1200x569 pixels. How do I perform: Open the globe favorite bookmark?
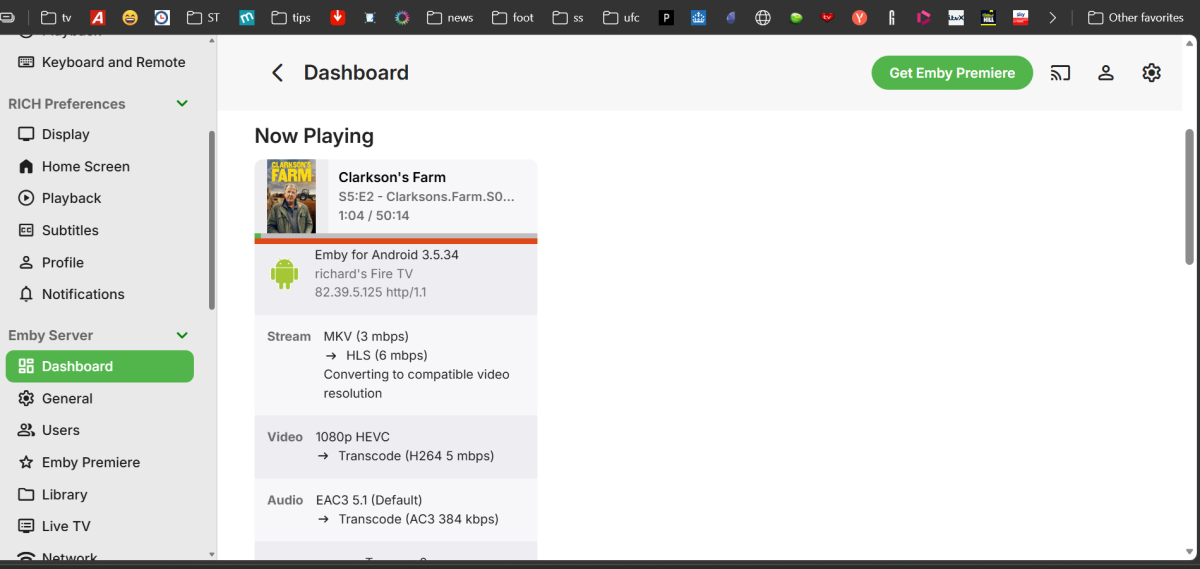(763, 17)
